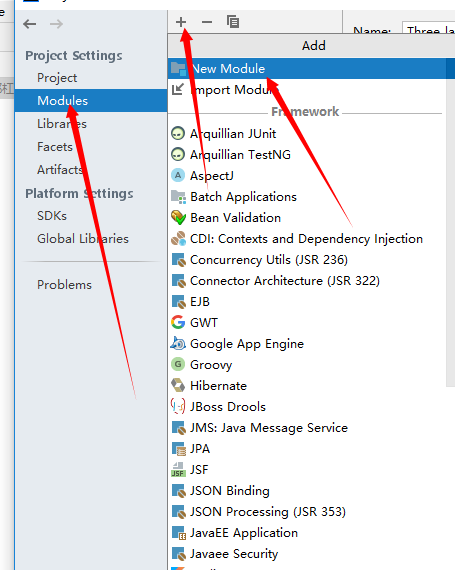The image size is (455, 570).
Task: Click the JBoss Drools icon
Action: pyautogui.click(x=178, y=406)
